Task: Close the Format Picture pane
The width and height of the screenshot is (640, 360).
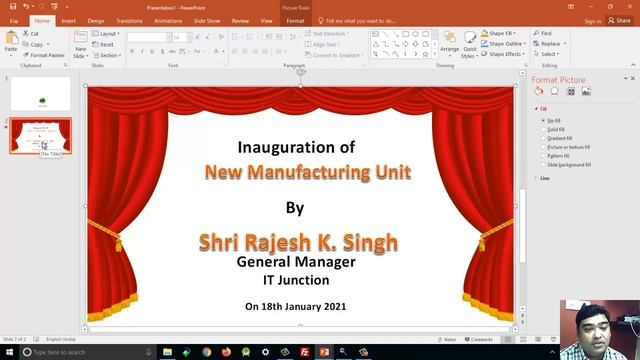Action: [633, 78]
